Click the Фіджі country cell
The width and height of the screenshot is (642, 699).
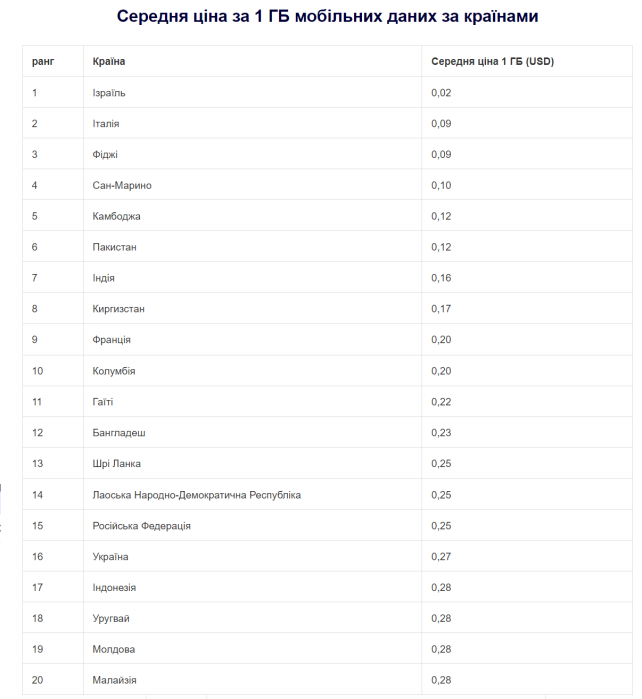[105, 155]
